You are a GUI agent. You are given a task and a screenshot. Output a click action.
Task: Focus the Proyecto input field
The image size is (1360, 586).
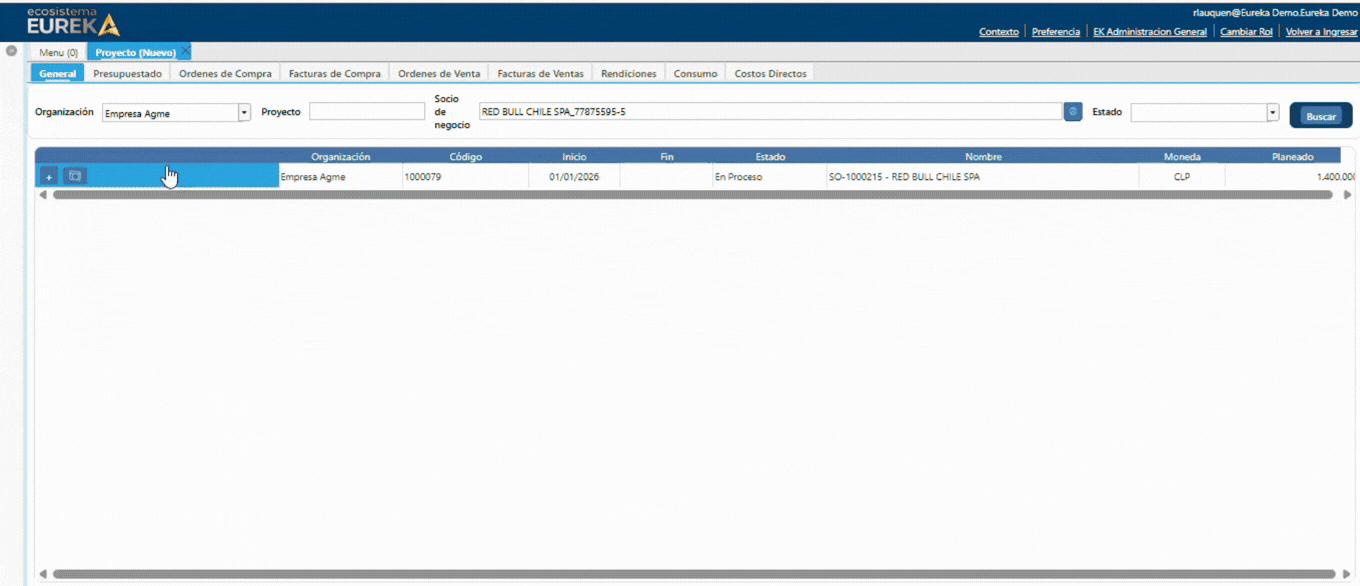tap(367, 112)
